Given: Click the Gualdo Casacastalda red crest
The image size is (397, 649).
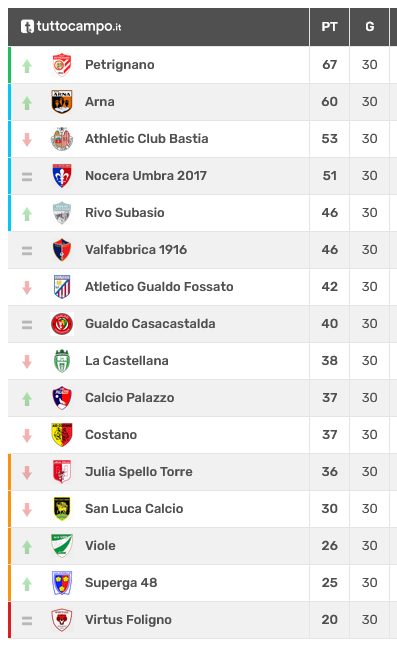Looking at the screenshot, I should click(62, 324).
